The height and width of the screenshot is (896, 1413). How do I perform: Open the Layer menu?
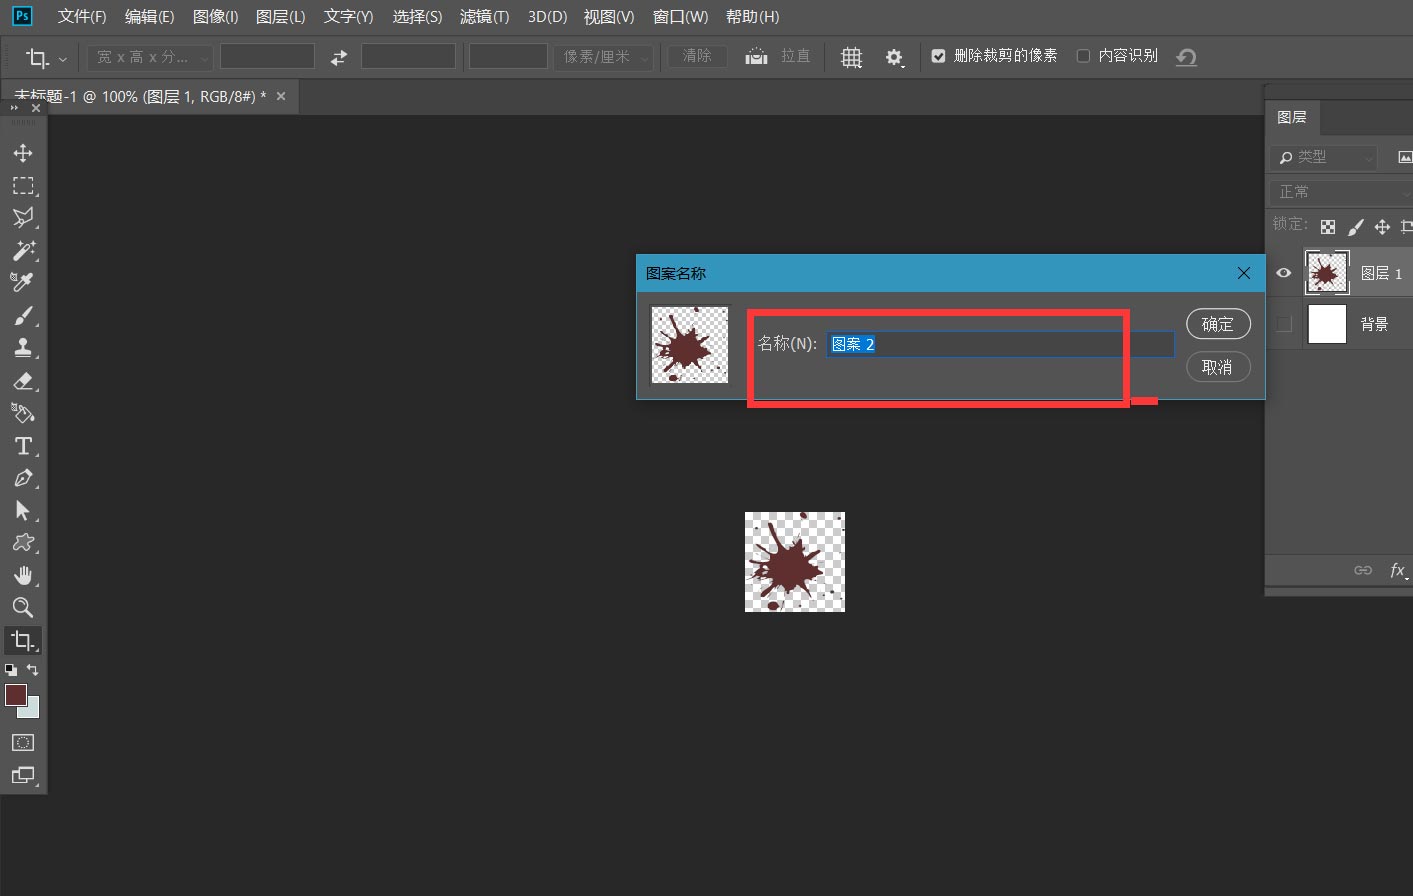[x=280, y=17]
